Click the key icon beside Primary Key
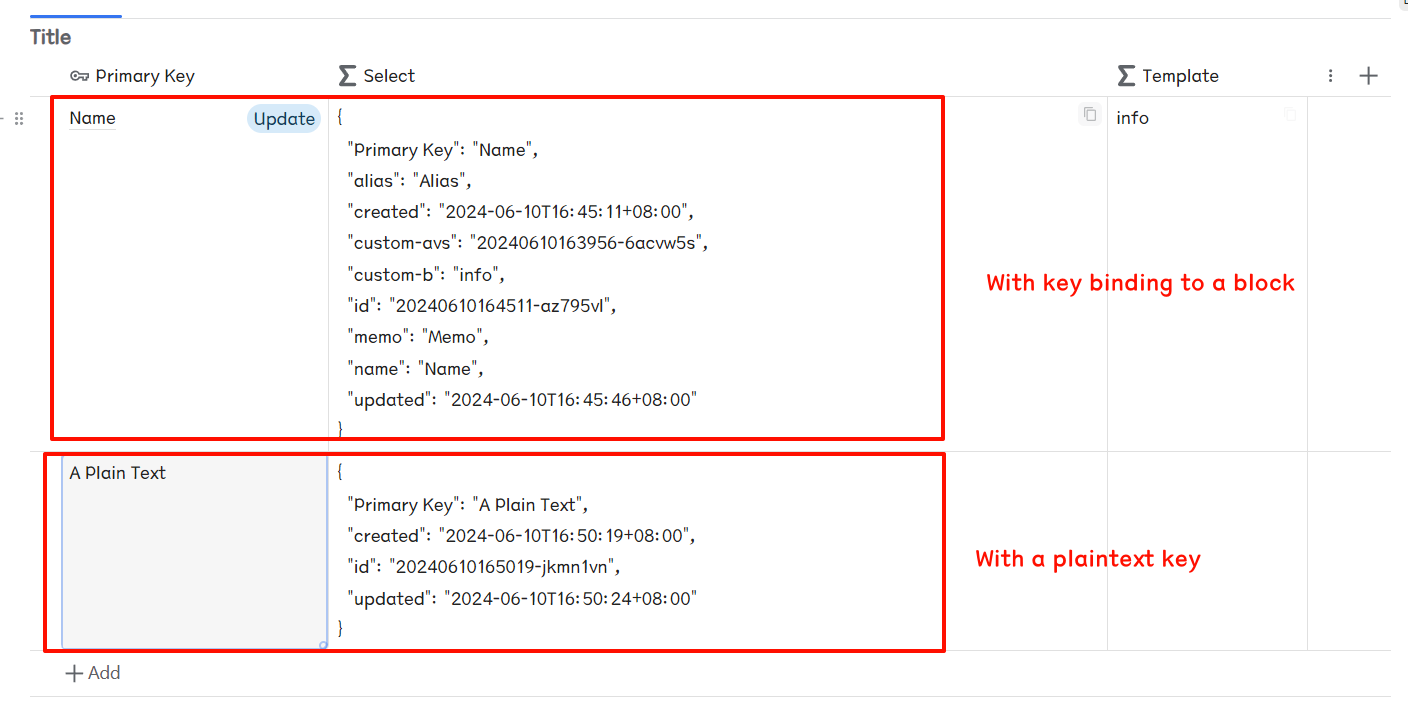The width and height of the screenshot is (1408, 714). click(x=80, y=76)
